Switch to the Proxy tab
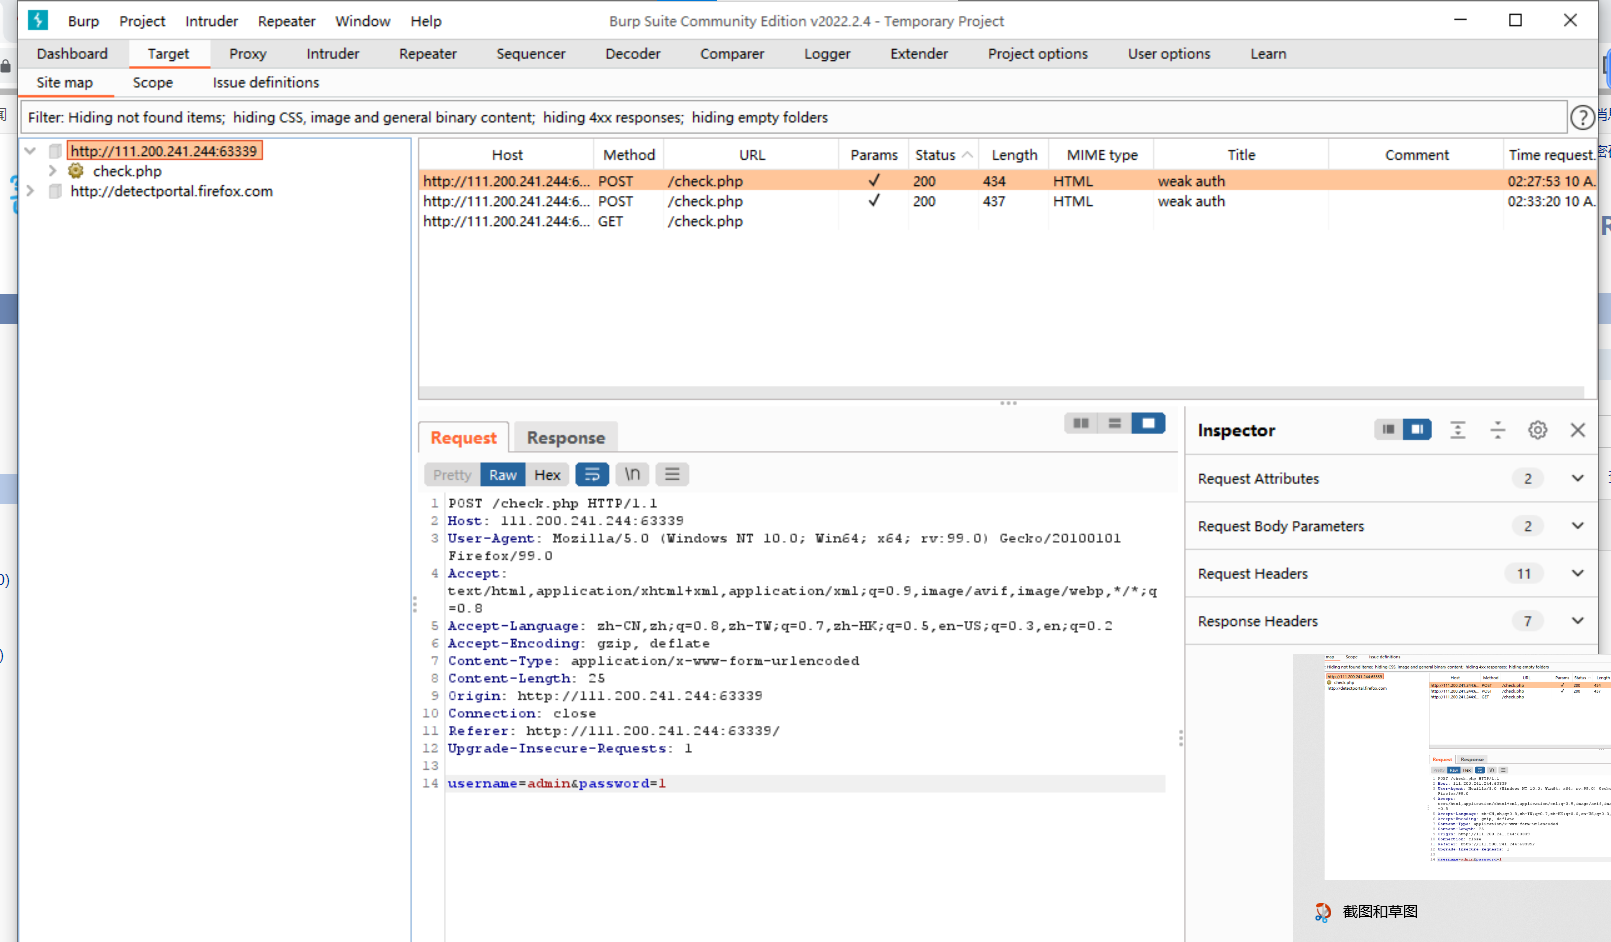The width and height of the screenshot is (1611, 942). click(248, 54)
